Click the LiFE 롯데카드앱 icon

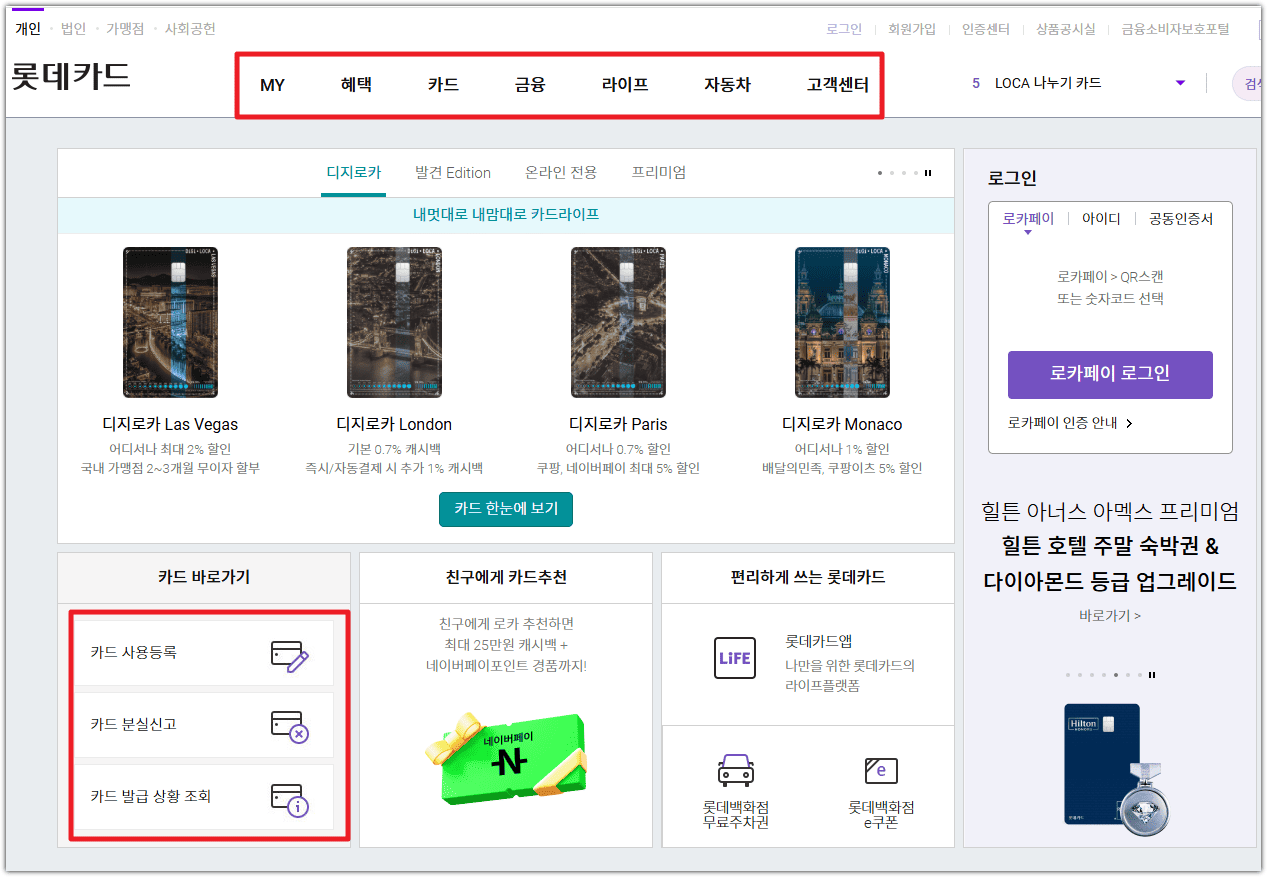click(x=735, y=658)
